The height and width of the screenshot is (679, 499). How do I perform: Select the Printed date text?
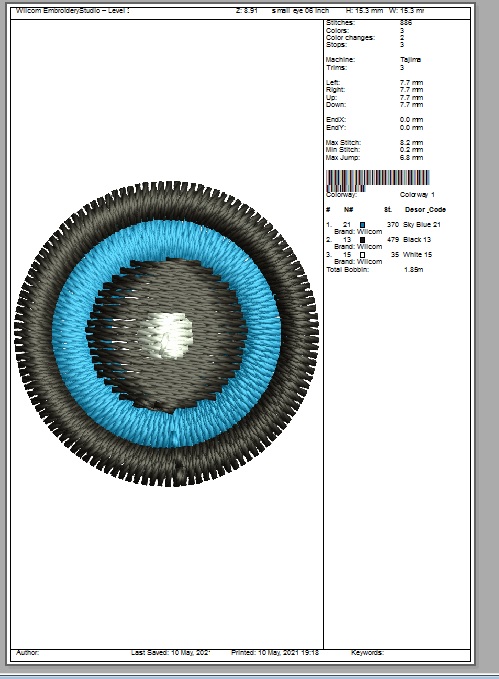pyautogui.click(x=275, y=653)
